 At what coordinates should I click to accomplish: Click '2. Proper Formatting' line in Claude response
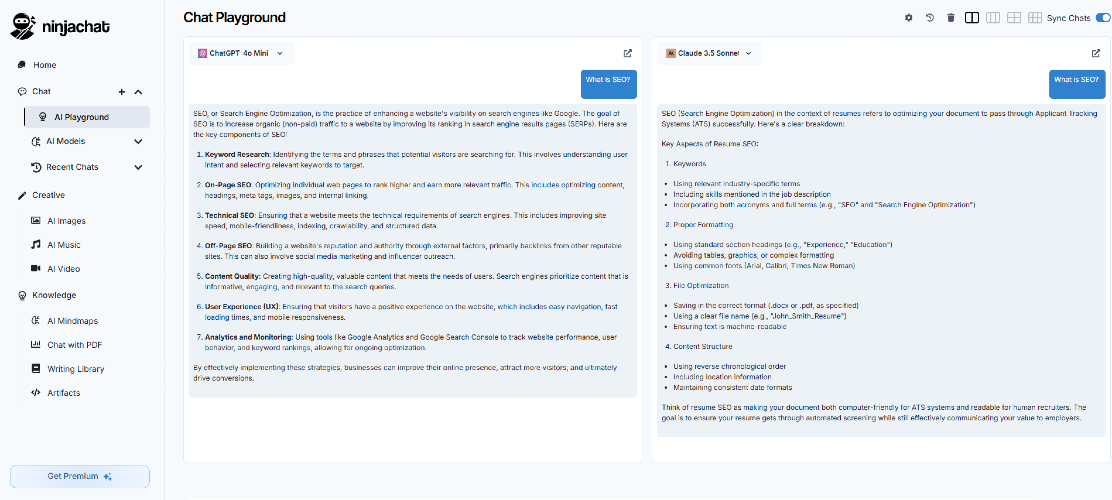pyautogui.click(x=699, y=225)
